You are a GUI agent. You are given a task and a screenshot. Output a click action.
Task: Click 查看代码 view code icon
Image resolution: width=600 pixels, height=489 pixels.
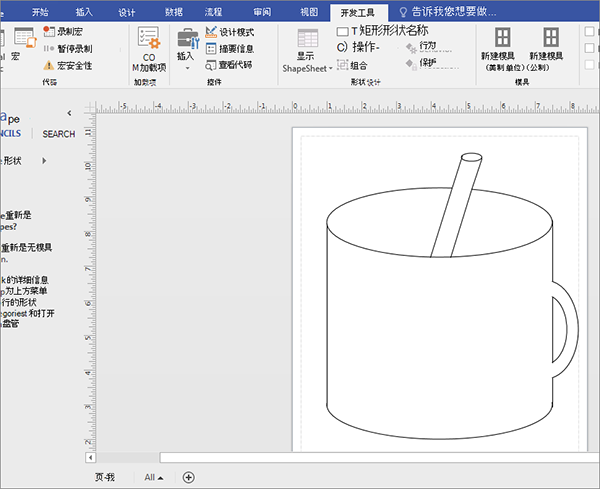click(211, 65)
